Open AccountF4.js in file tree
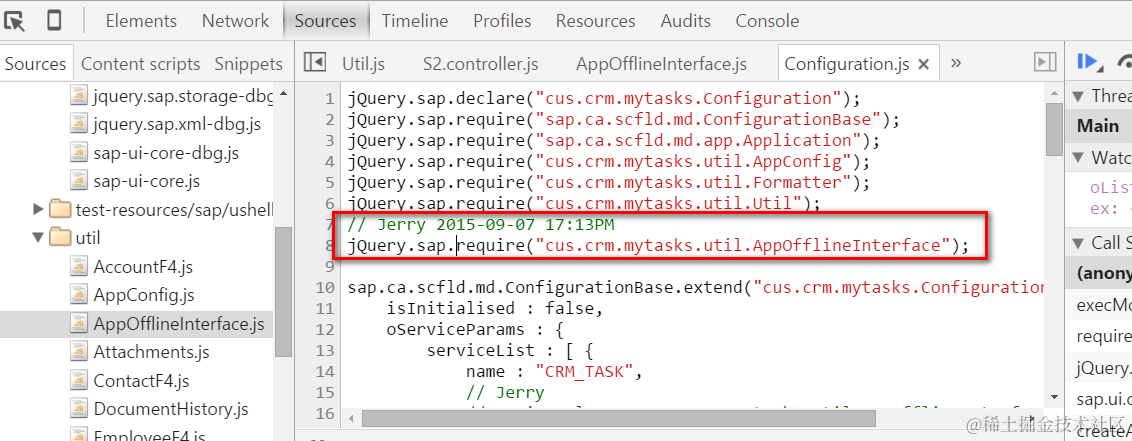 coord(143,267)
